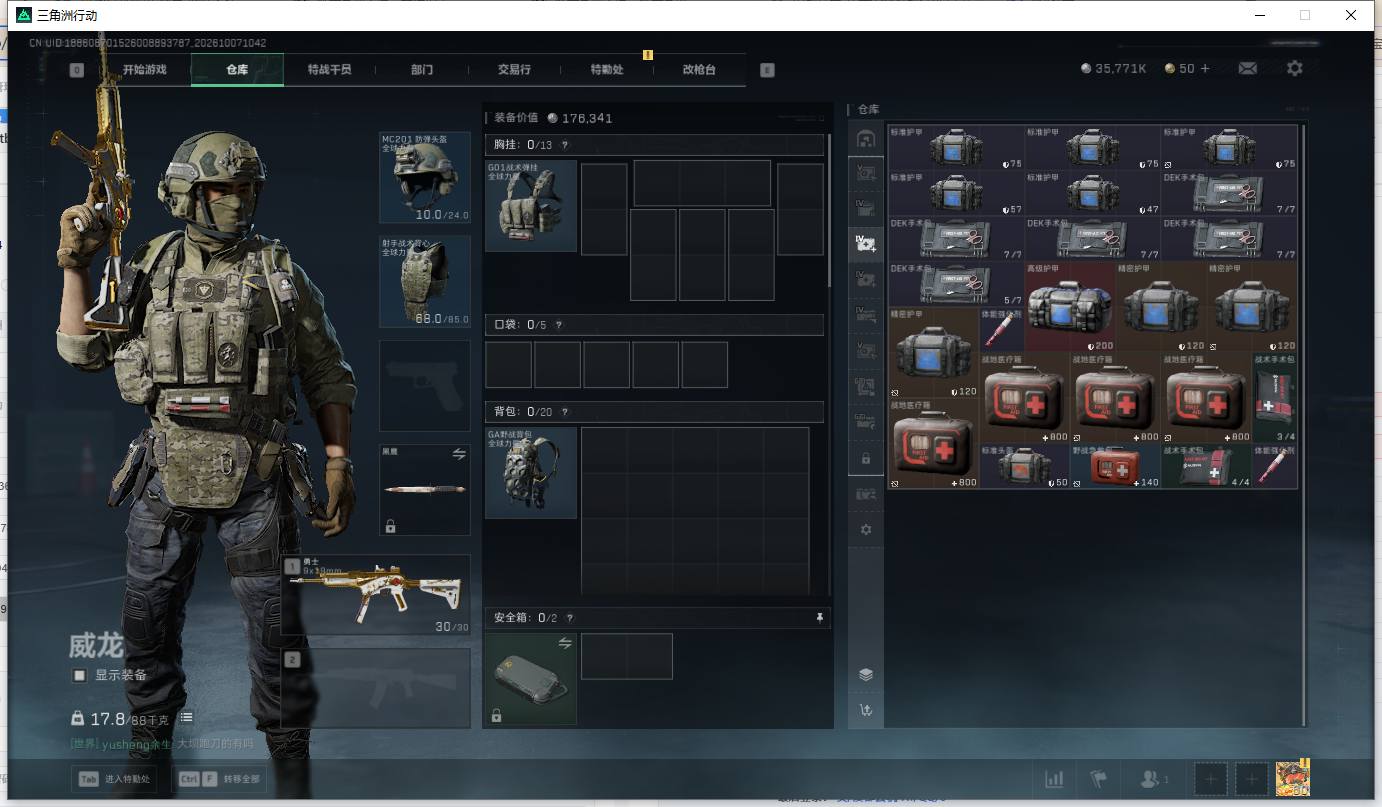Click the padlock icon in warehouse sidebar
Image resolution: width=1382 pixels, height=807 pixels.
(866, 458)
